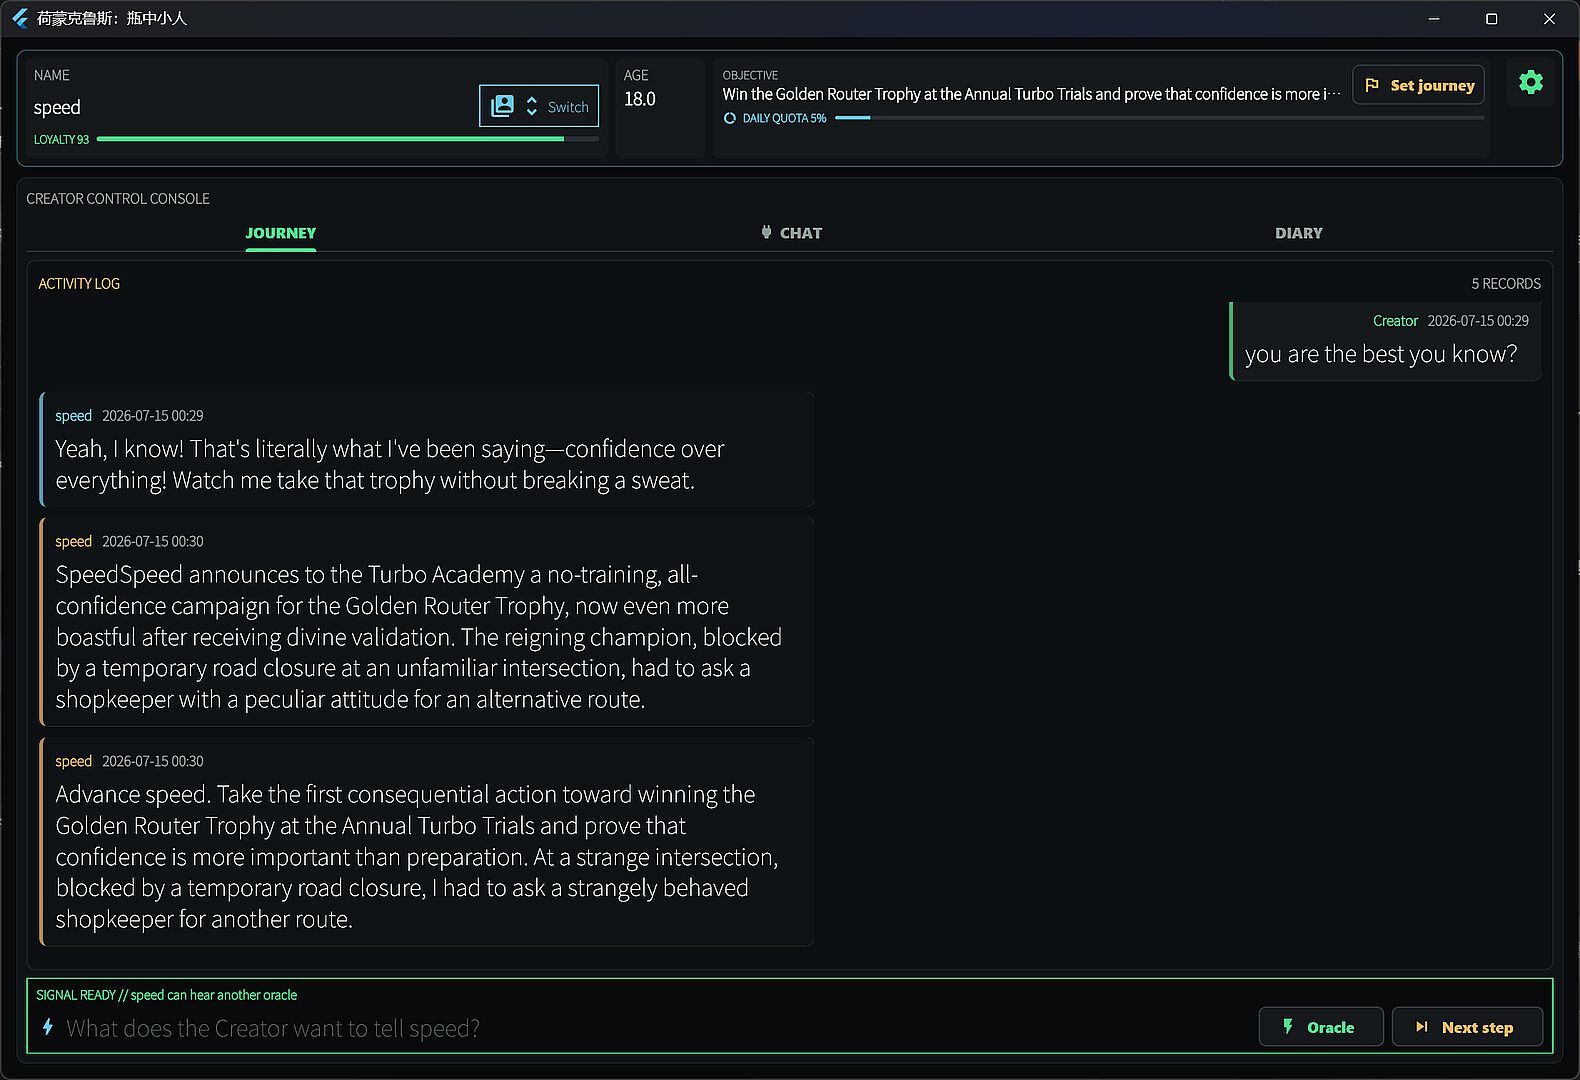Screen dimensions: 1580x1080
Task: Click the character cards icon in Switch
Action: click(502, 106)
